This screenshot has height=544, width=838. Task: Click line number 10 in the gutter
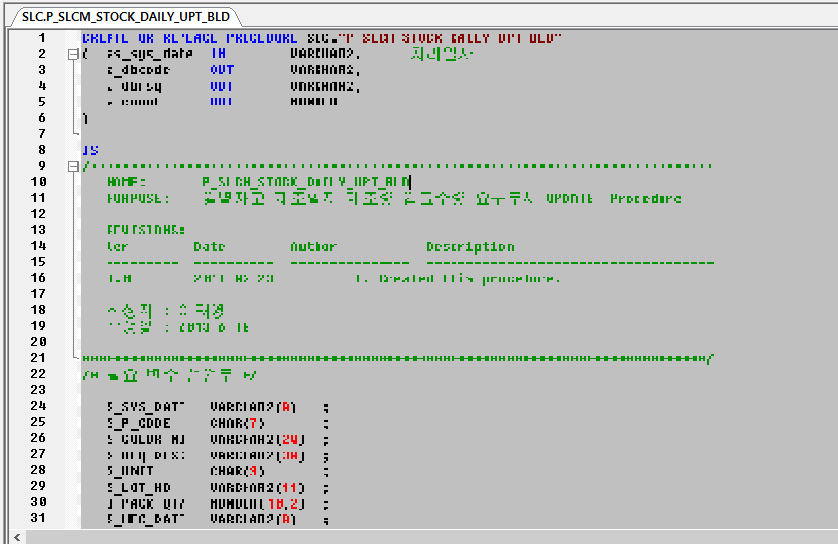pos(38,182)
